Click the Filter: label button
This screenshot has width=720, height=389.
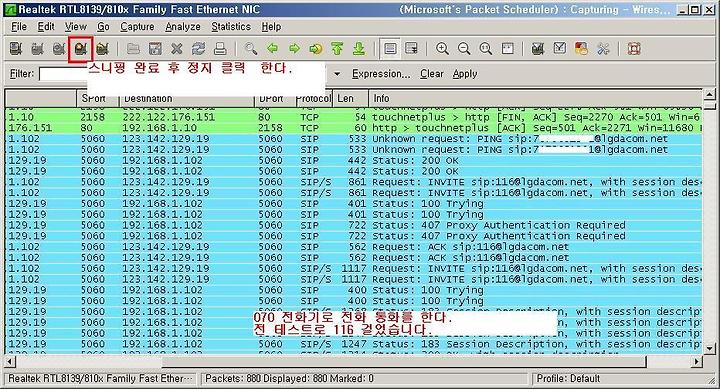22,74
